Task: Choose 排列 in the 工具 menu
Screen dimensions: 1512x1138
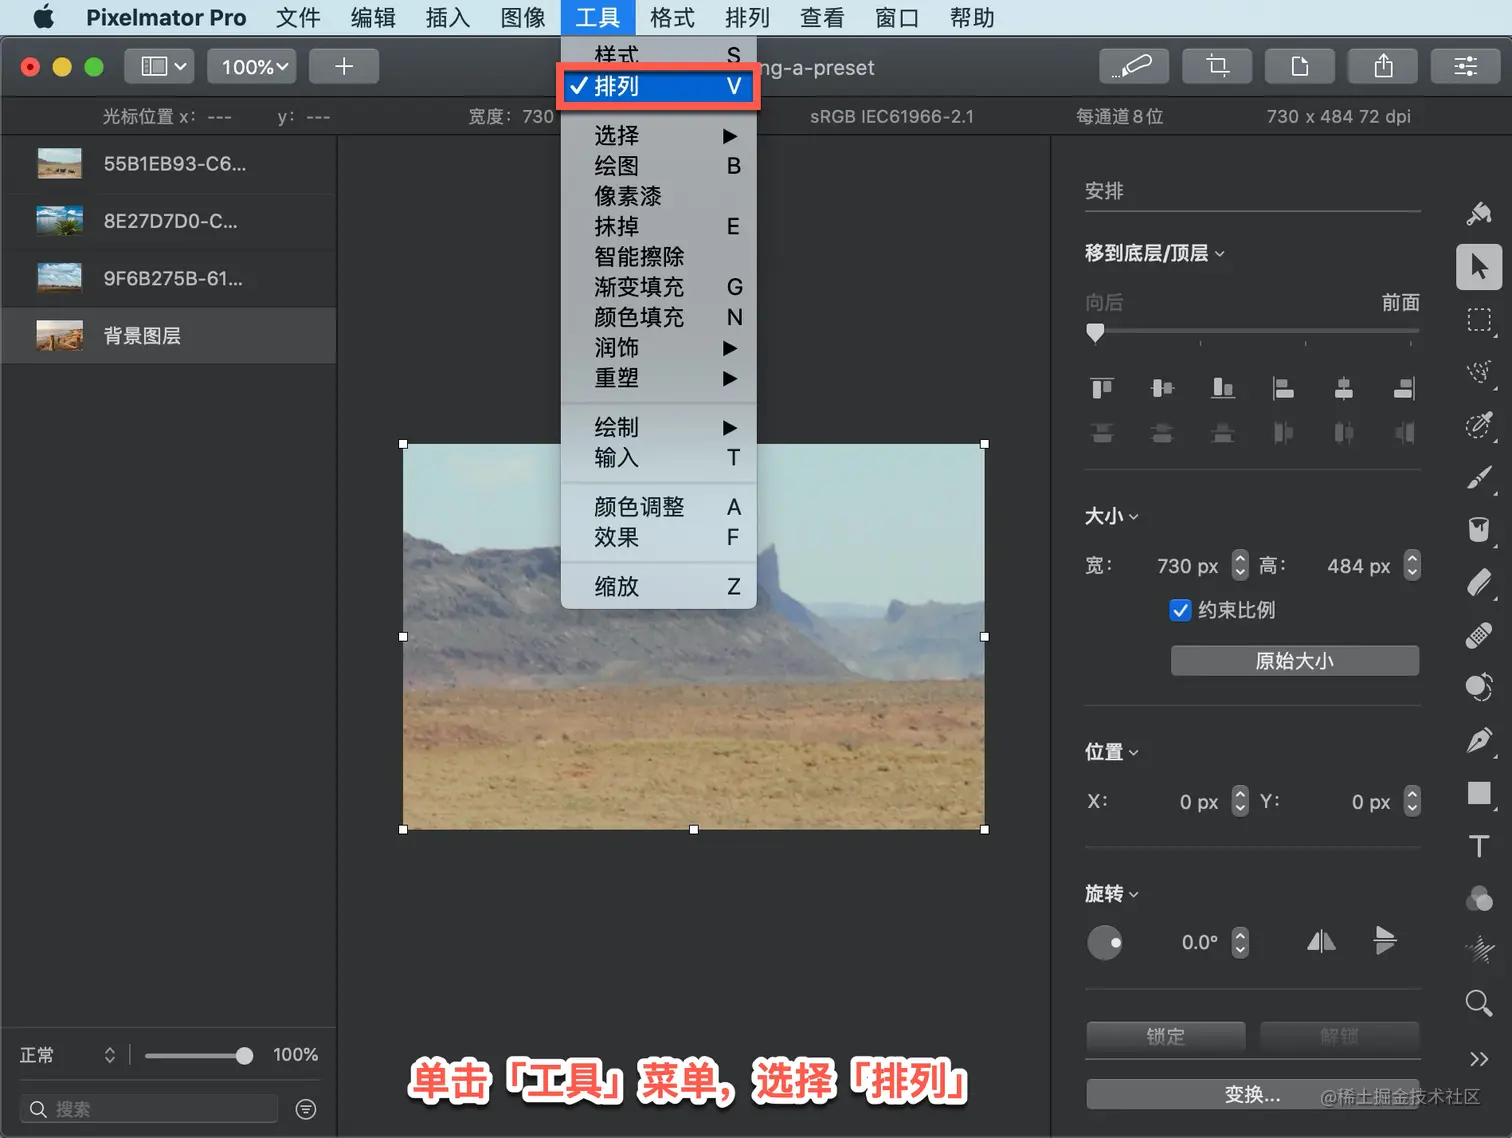Action: tap(658, 86)
